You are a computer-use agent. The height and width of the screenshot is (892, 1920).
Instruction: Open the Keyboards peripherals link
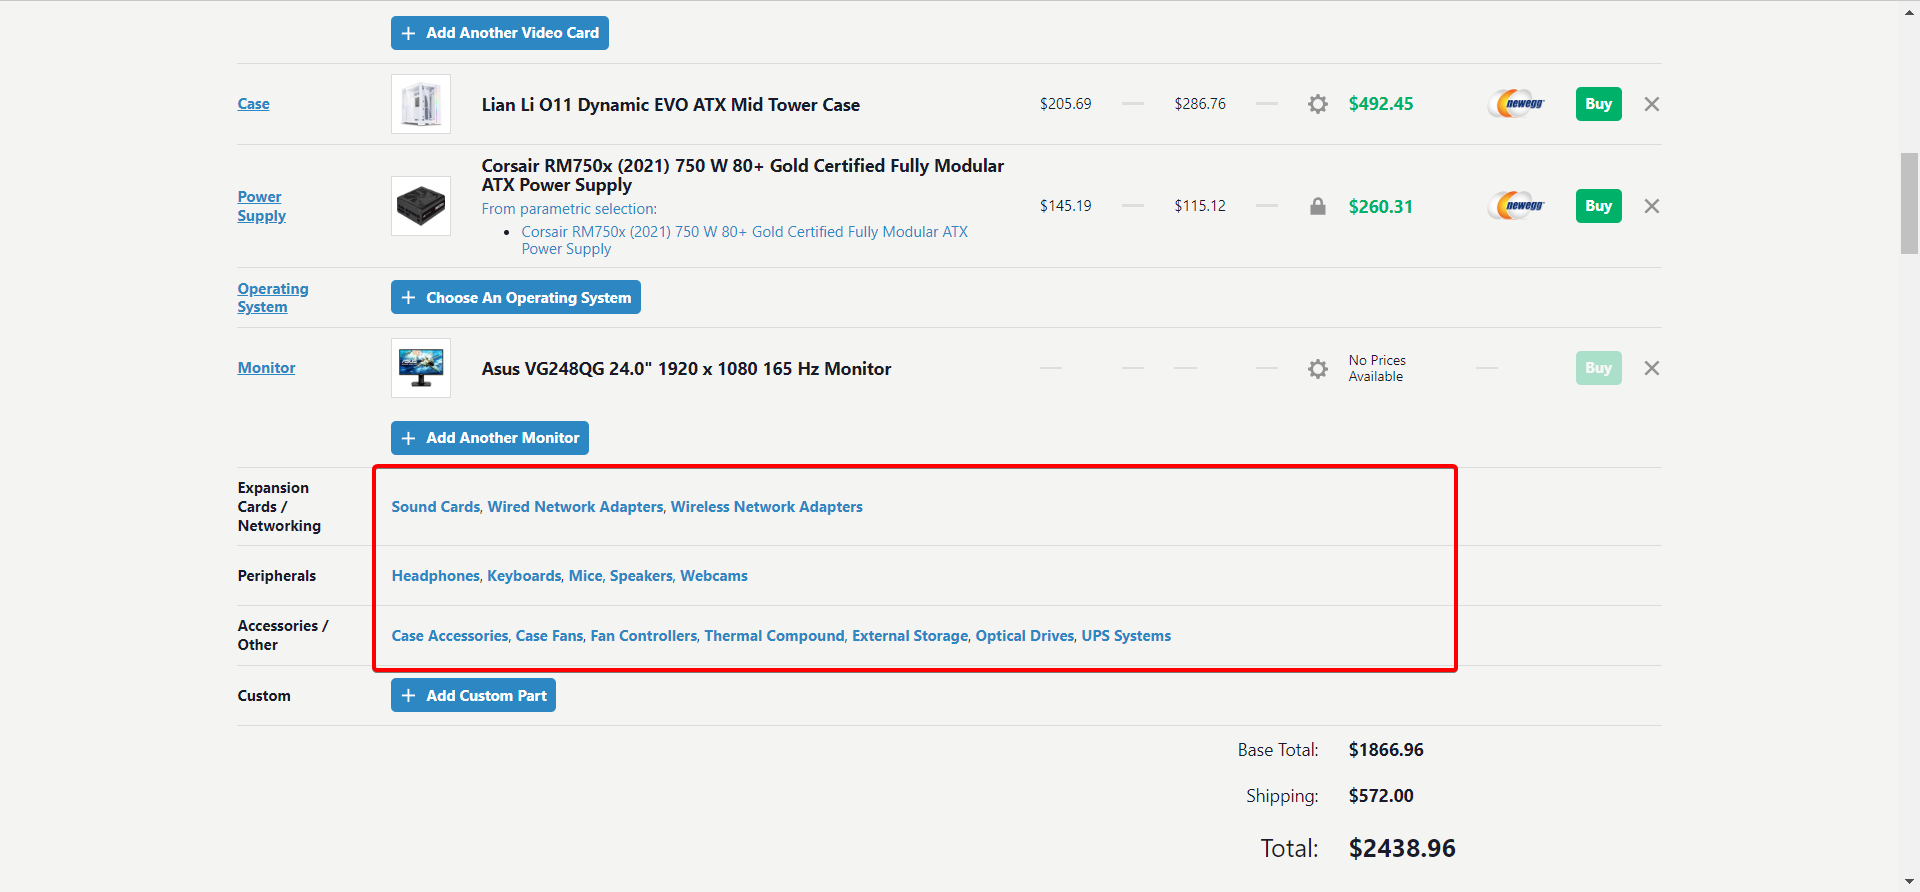[x=524, y=576]
